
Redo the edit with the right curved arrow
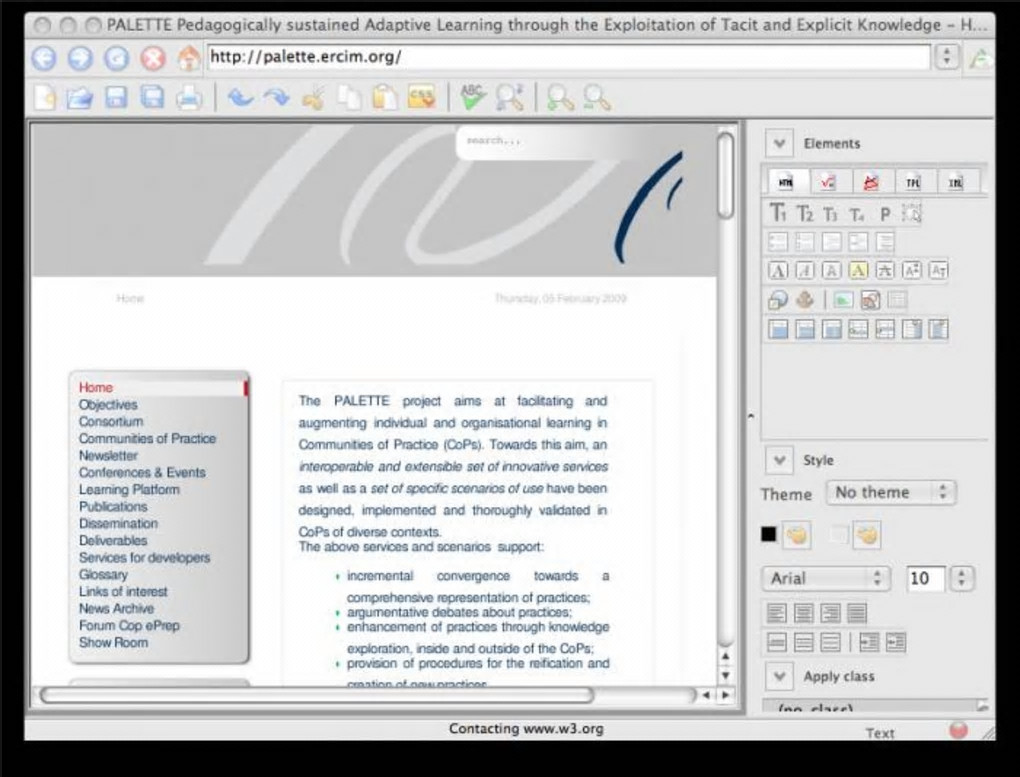point(276,98)
